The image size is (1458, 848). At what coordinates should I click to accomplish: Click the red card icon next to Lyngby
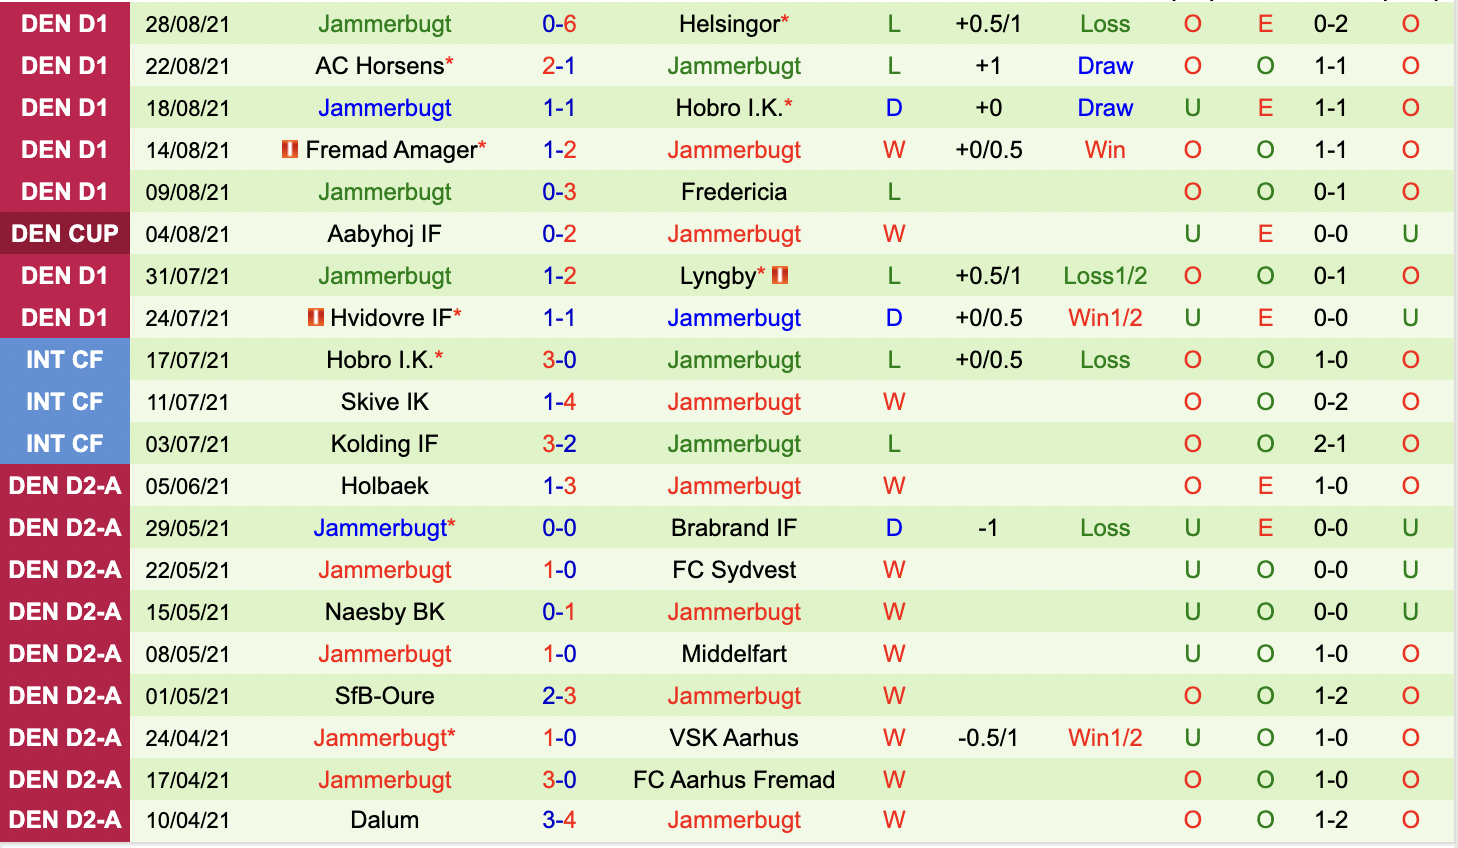780,275
